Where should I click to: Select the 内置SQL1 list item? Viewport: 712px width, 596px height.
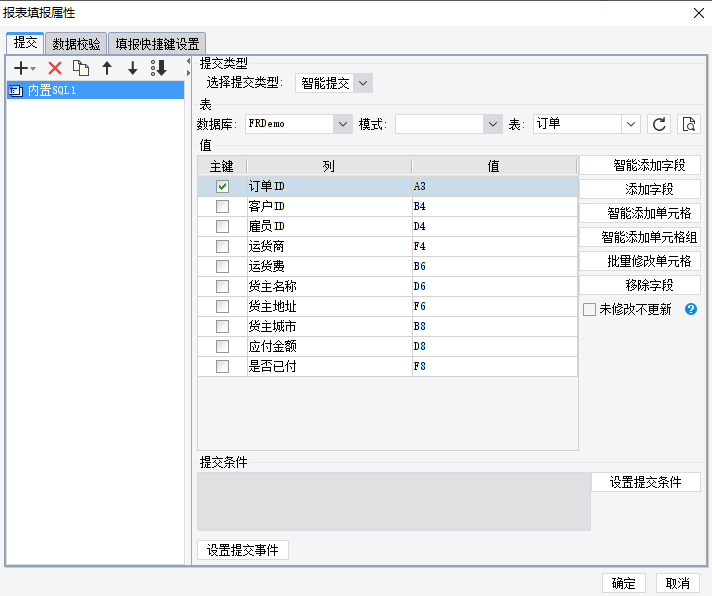pyautogui.click(x=96, y=90)
